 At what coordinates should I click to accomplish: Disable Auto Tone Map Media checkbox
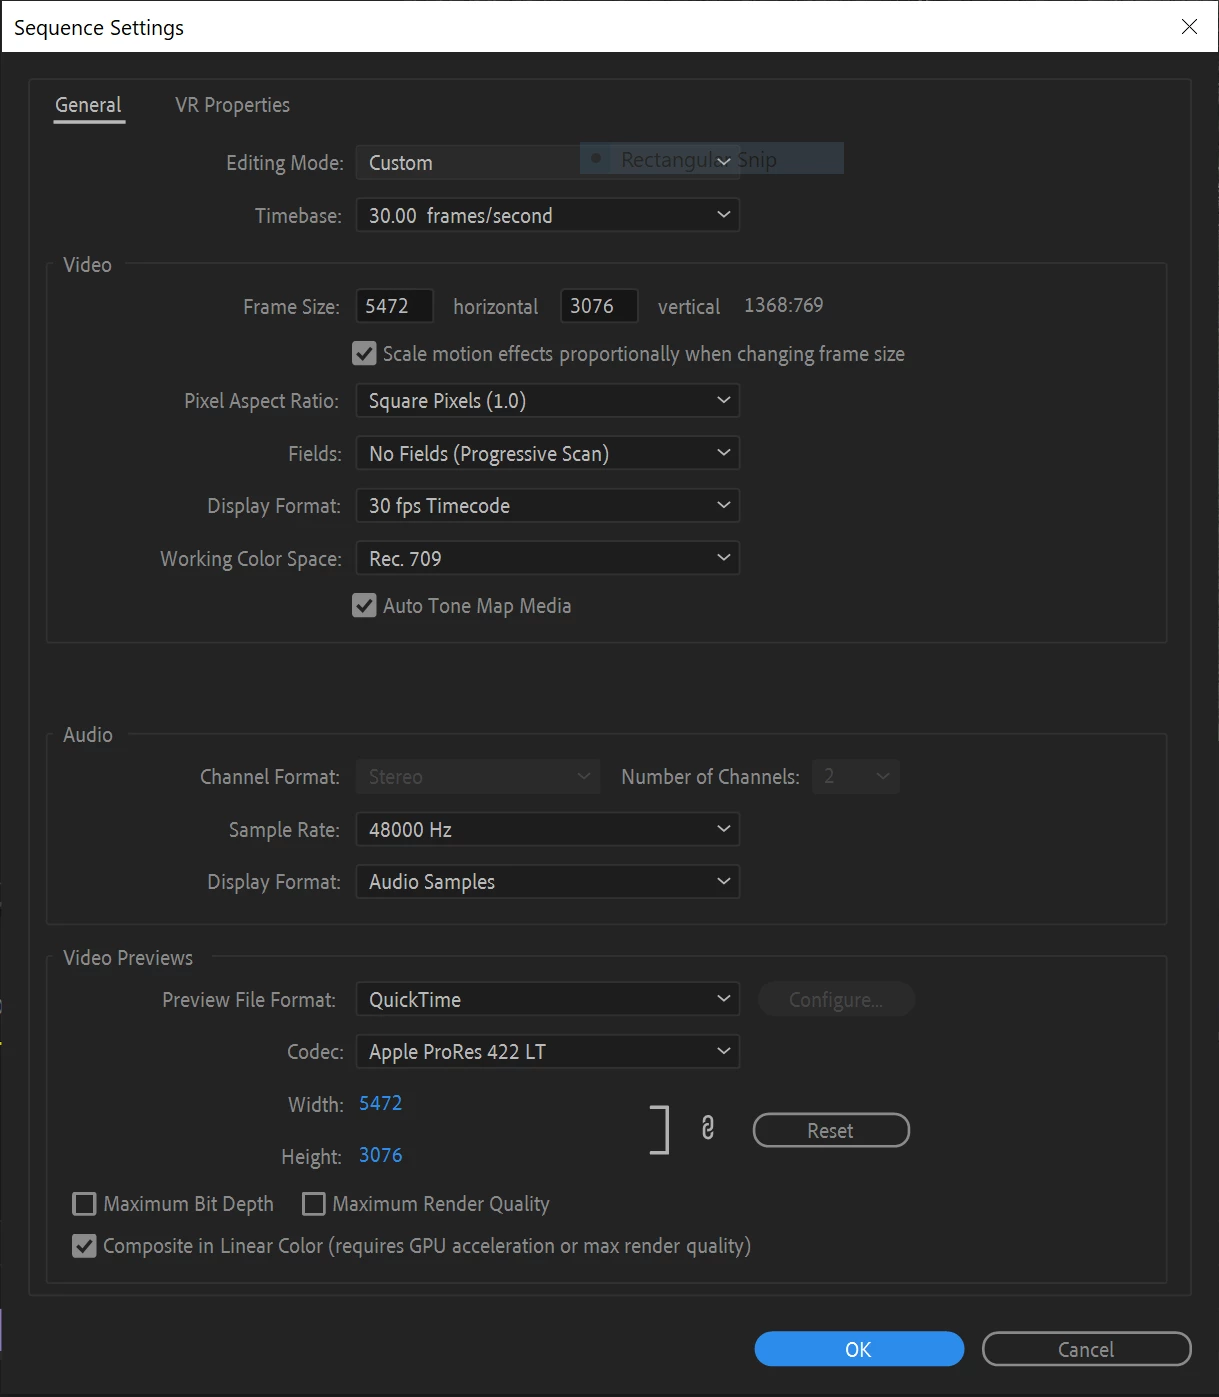coord(364,606)
